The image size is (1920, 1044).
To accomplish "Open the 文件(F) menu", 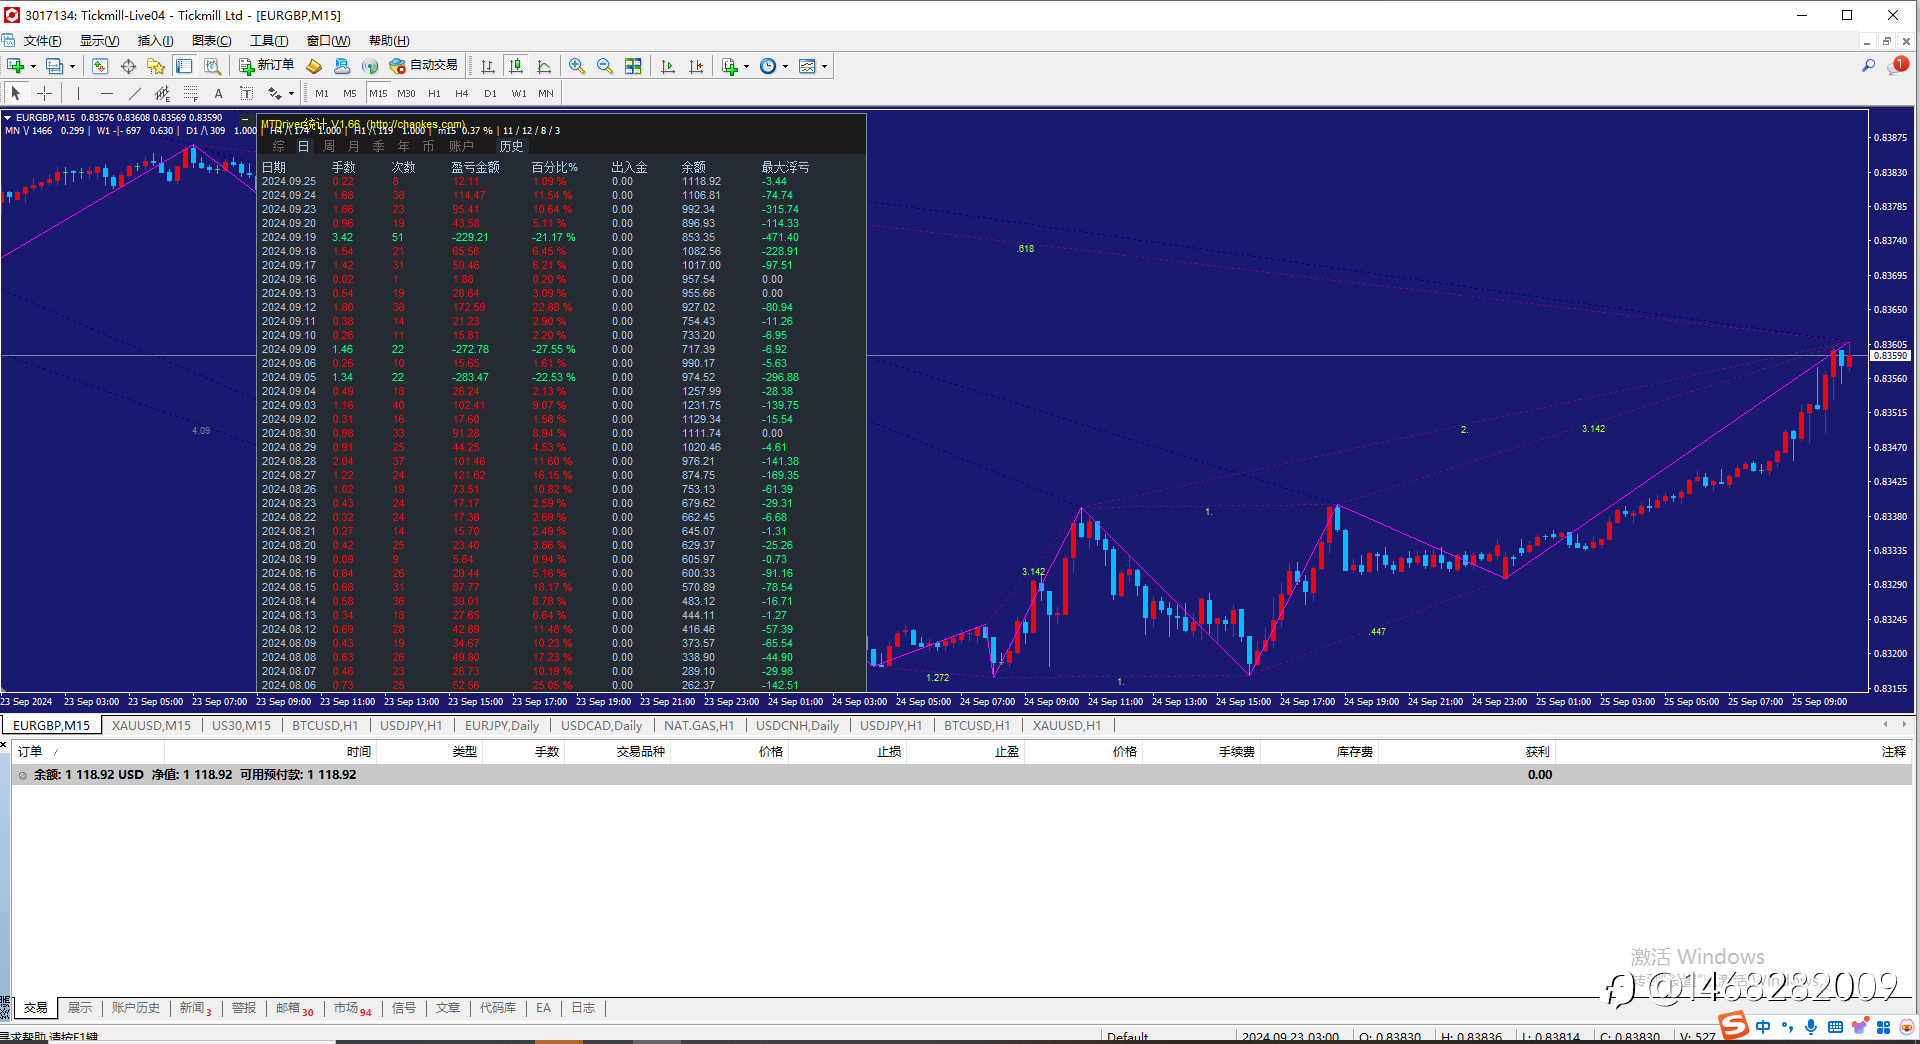I will pyautogui.click(x=42, y=41).
